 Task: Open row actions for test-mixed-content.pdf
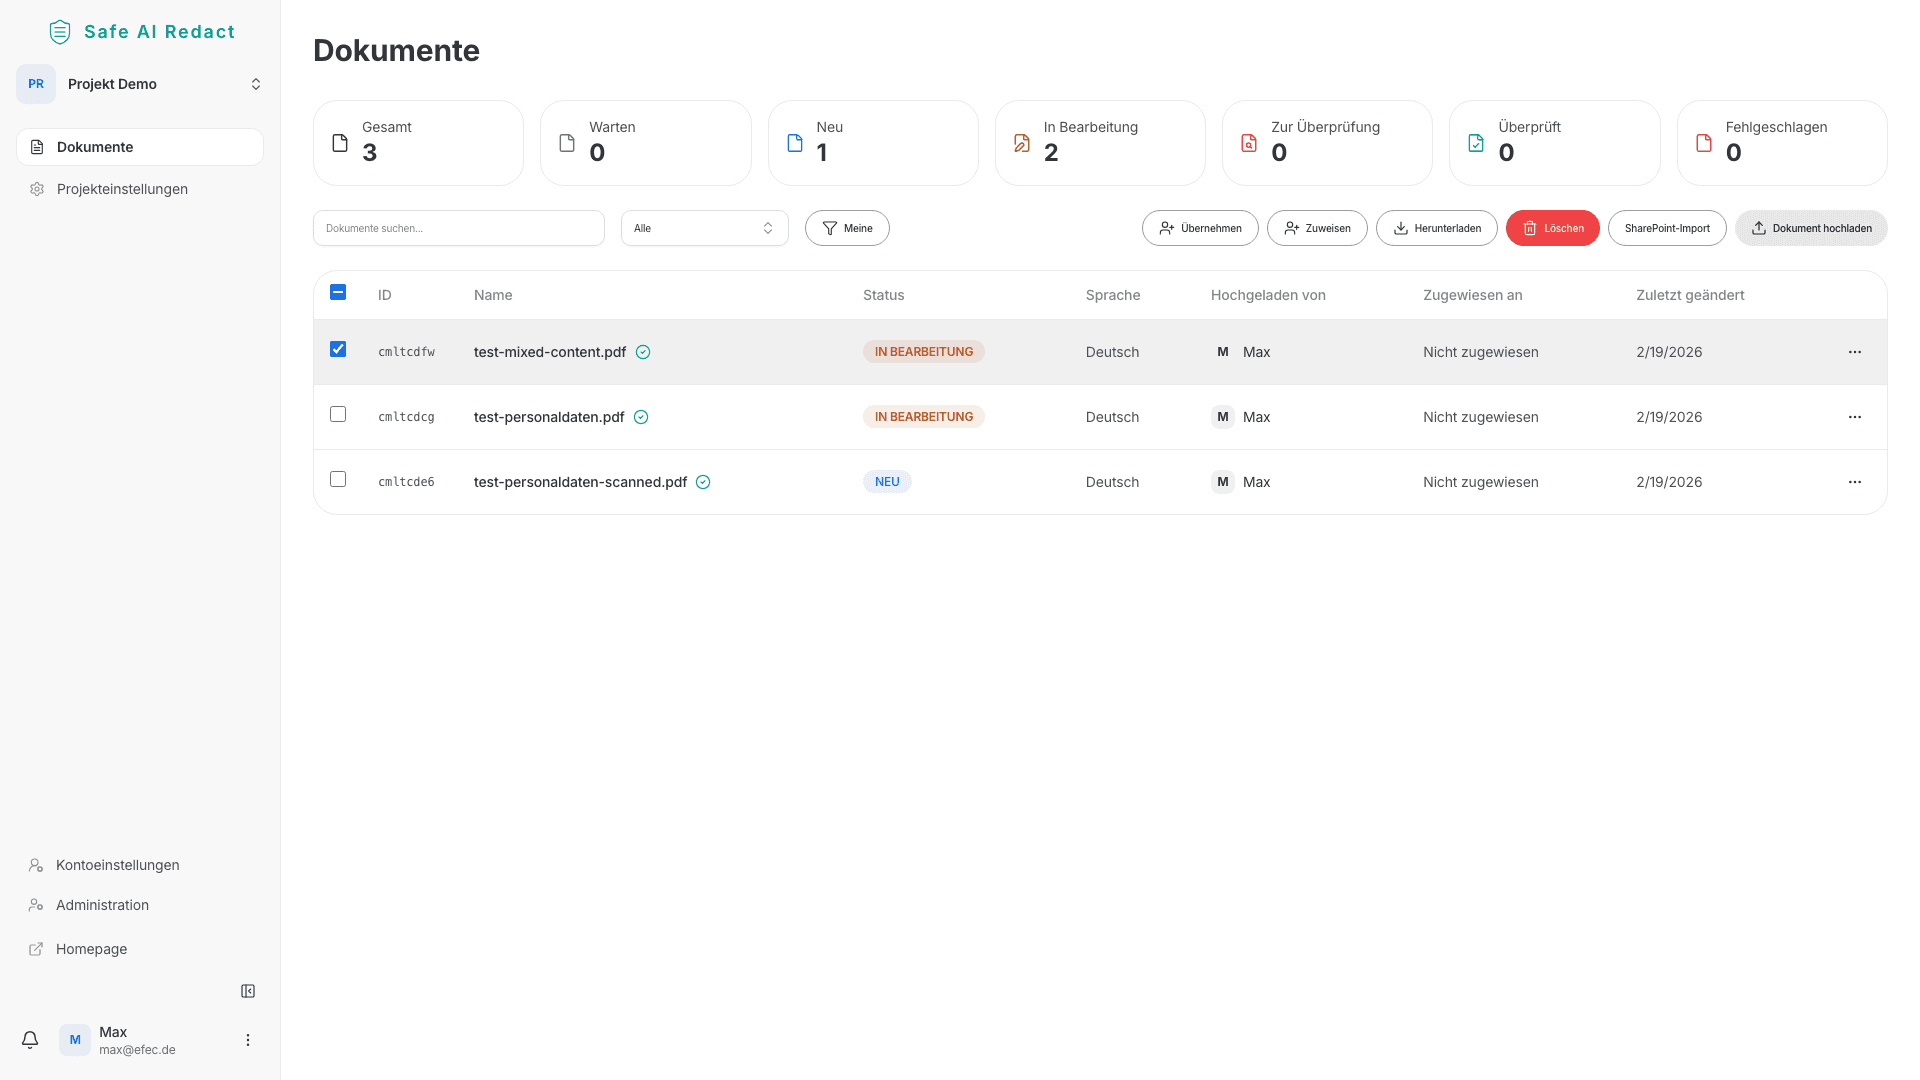(1854, 352)
